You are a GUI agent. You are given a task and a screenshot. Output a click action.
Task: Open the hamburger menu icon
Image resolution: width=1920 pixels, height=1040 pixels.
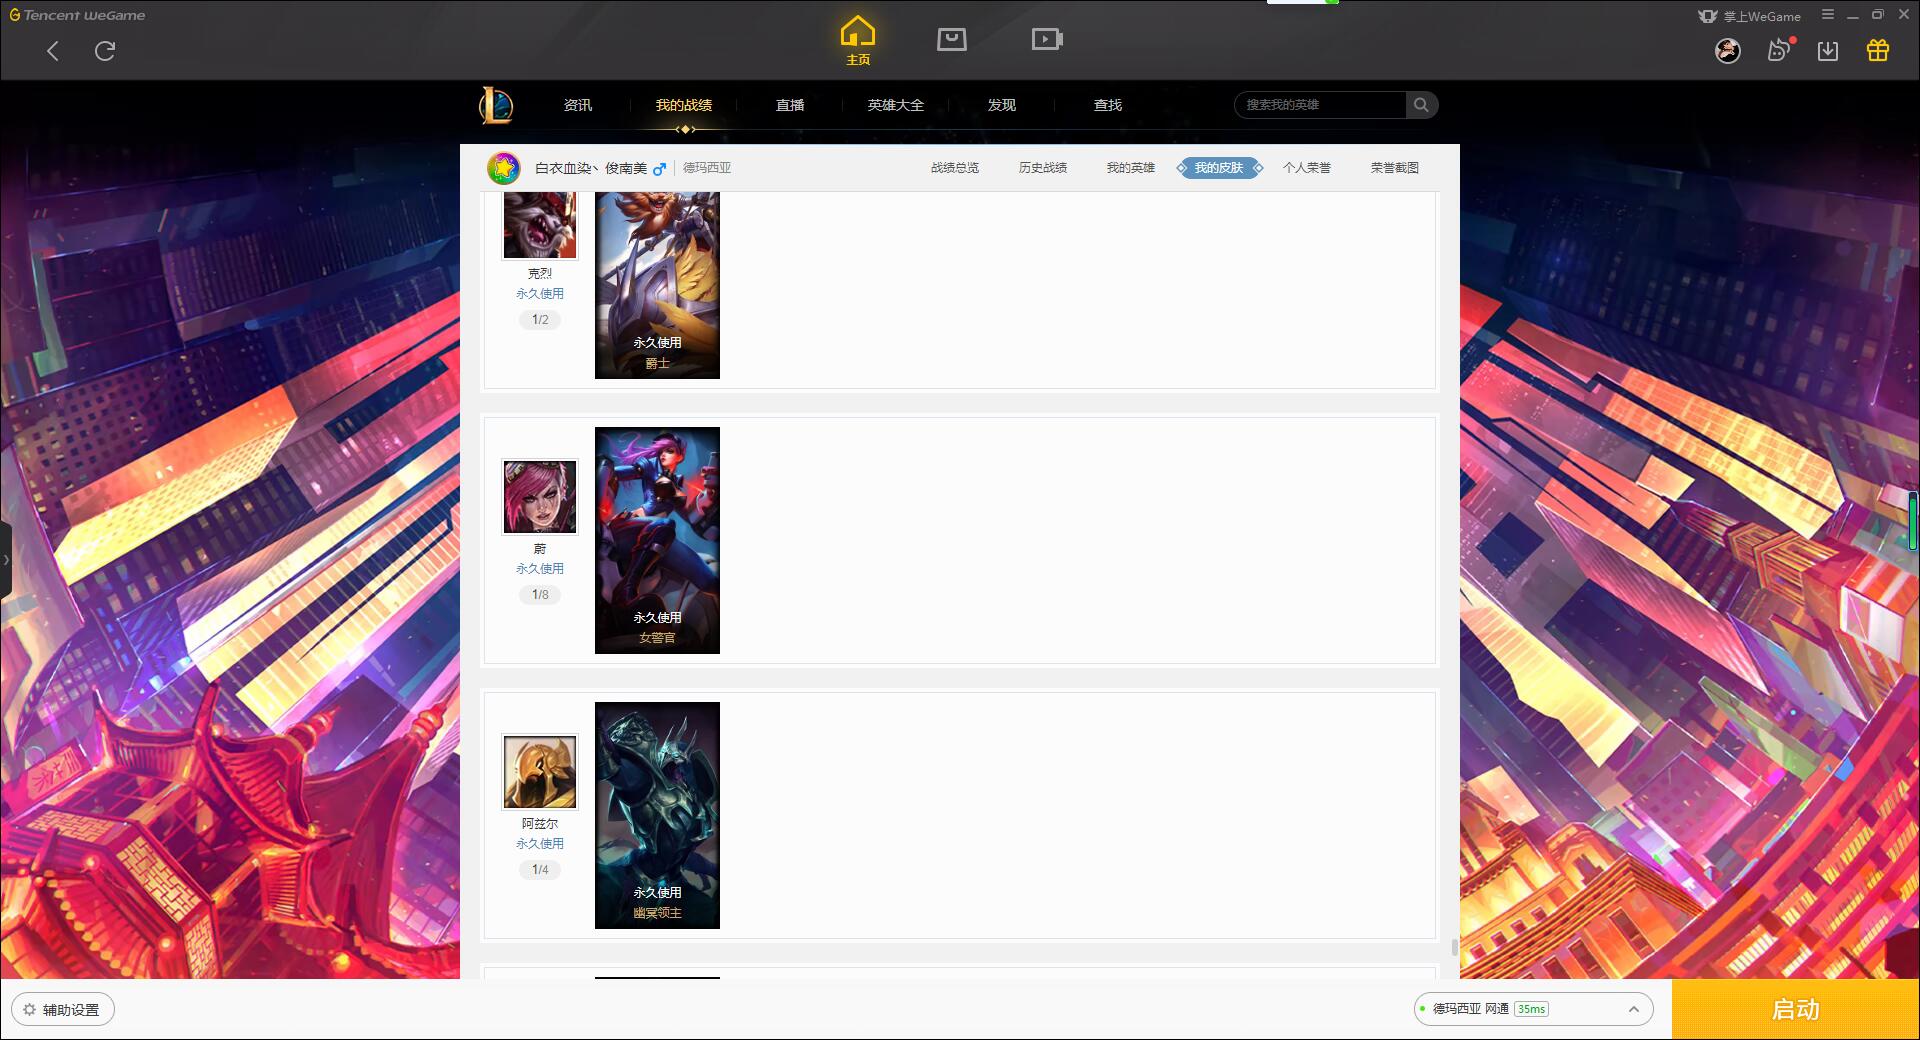1828,15
